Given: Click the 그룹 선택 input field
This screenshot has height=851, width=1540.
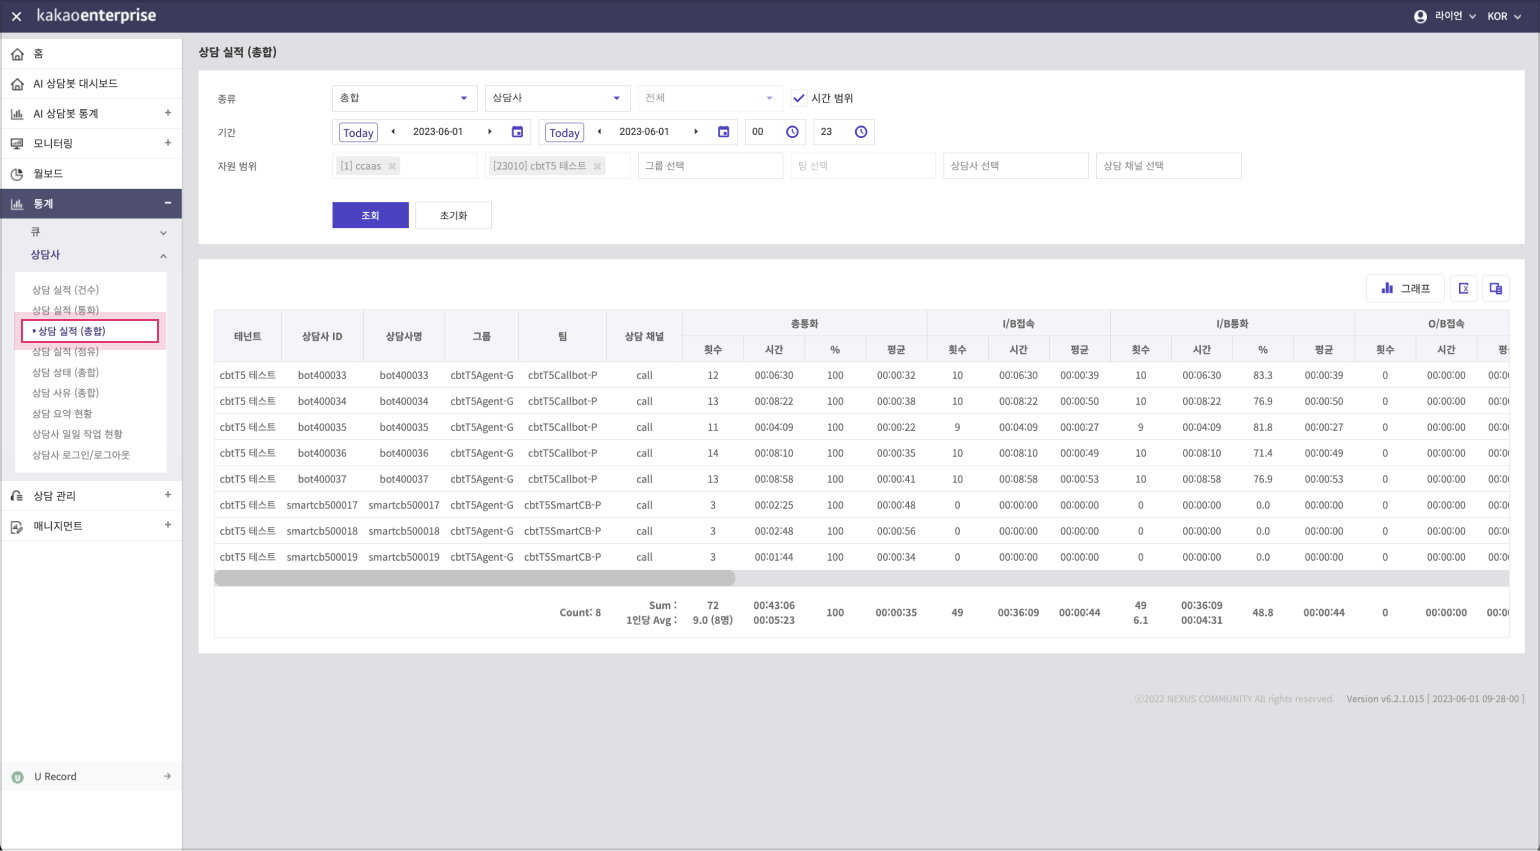Looking at the screenshot, I should (x=710, y=166).
